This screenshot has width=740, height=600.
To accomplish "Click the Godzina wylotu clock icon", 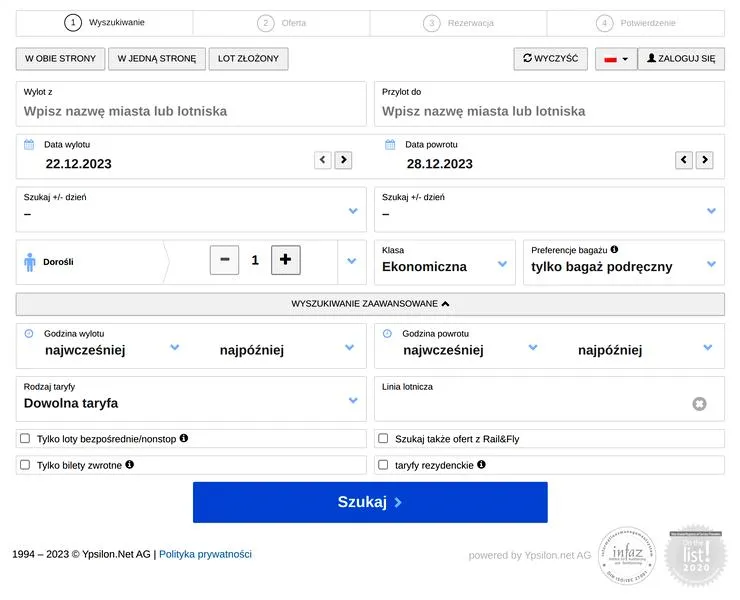I will tap(29, 334).
